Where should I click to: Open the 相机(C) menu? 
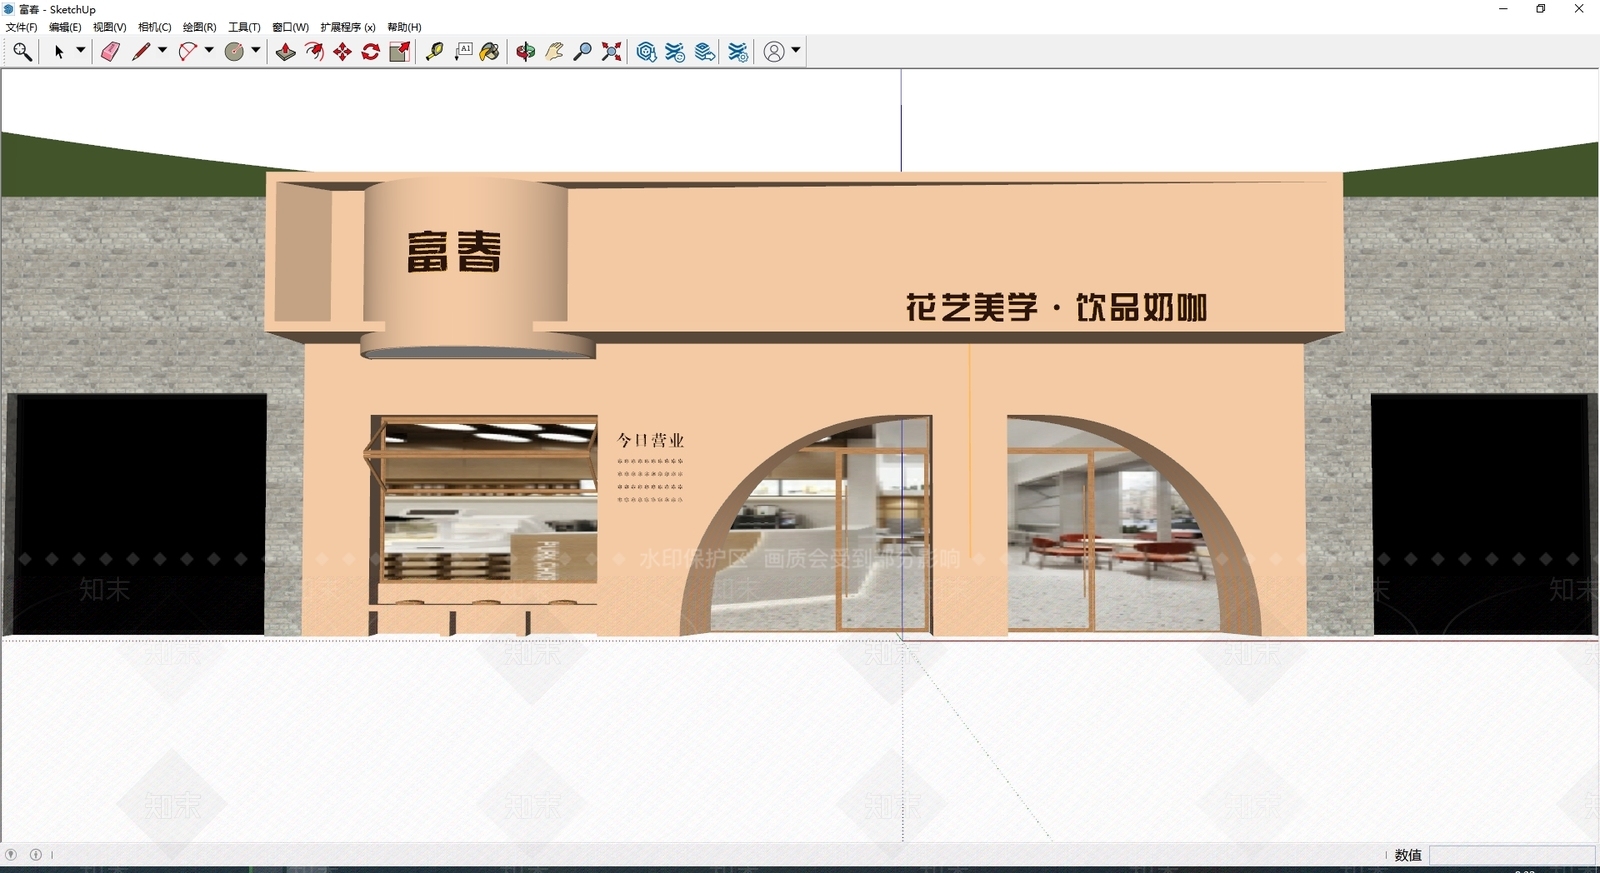tap(155, 27)
